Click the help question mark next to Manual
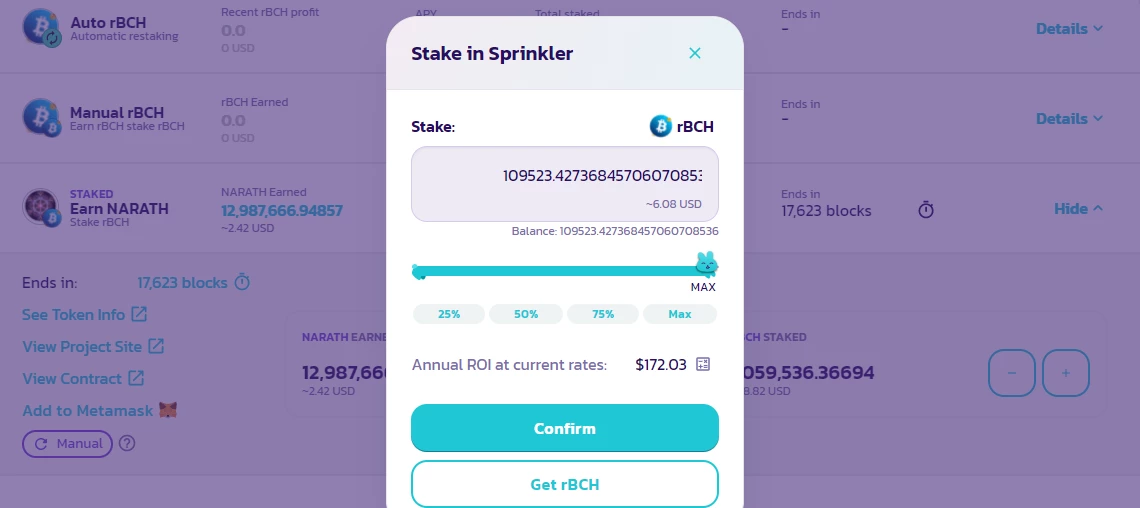 point(127,443)
